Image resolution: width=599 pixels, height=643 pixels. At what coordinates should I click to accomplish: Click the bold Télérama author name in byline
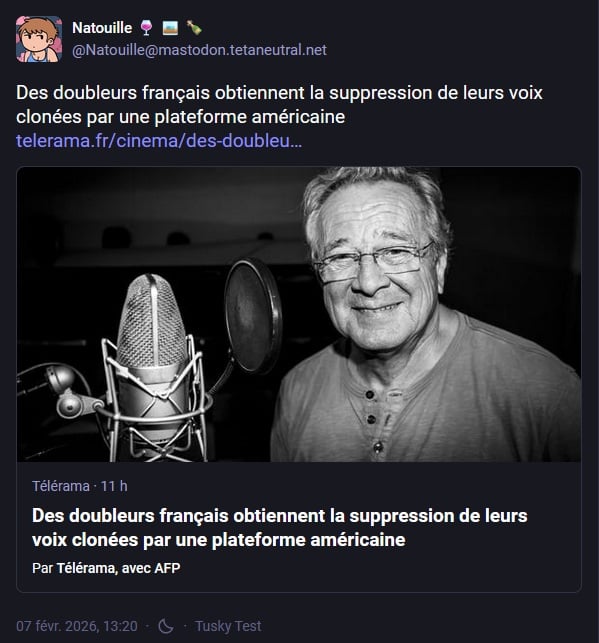point(85,568)
